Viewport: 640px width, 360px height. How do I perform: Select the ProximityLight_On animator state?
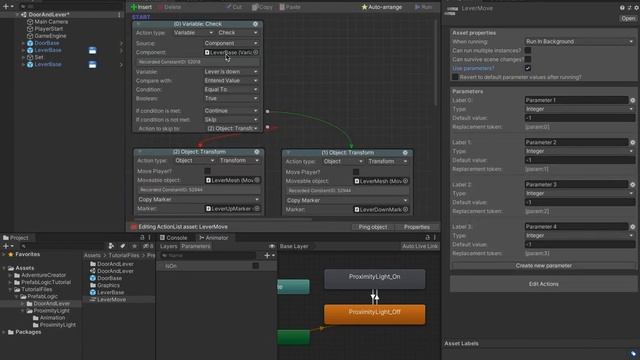pyautogui.click(x=374, y=279)
